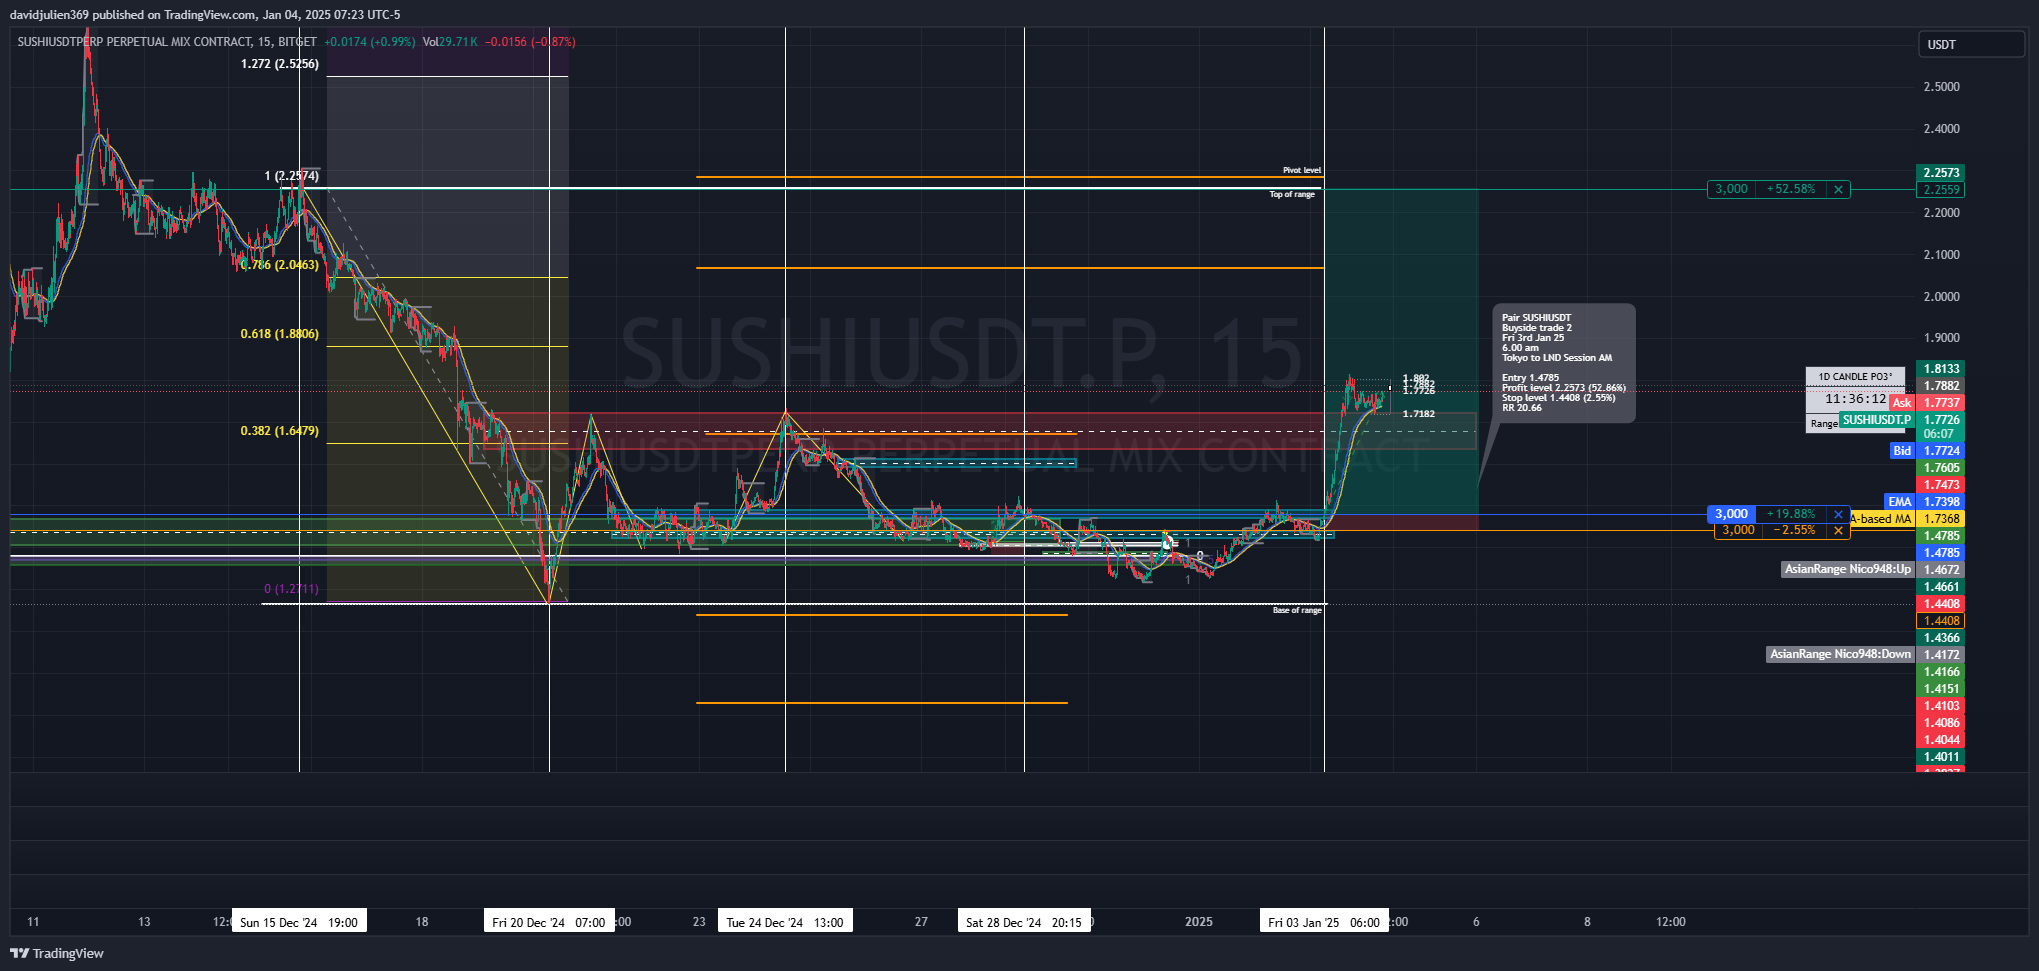Click the 2.2573 green price scale tag
Image resolution: width=2039 pixels, height=971 pixels.
point(1941,173)
